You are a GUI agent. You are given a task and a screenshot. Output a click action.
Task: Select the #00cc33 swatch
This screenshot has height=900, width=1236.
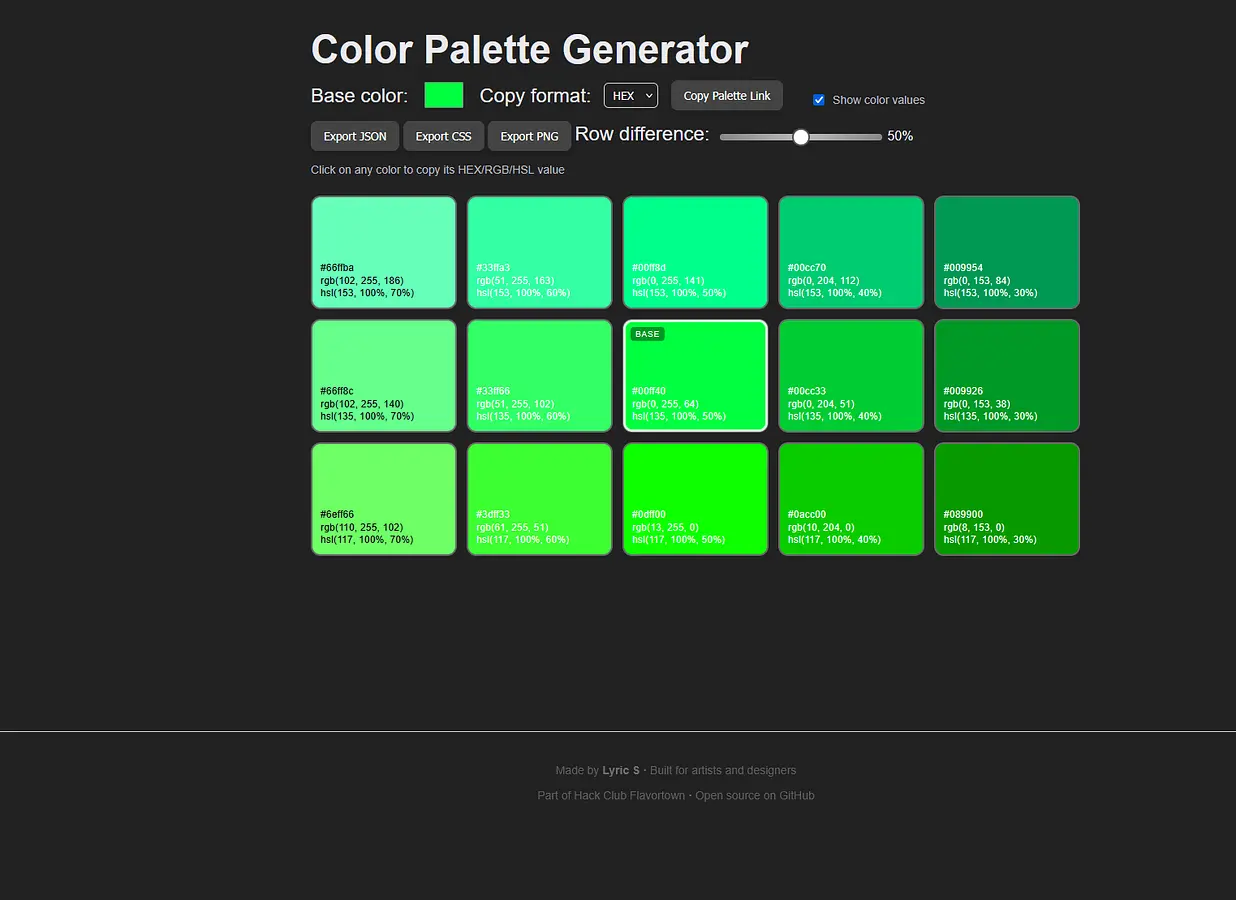point(851,375)
